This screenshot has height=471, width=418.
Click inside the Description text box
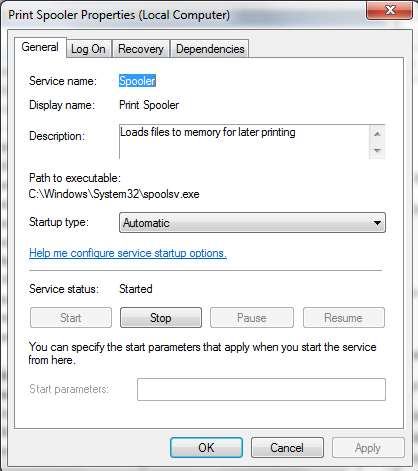(244, 142)
